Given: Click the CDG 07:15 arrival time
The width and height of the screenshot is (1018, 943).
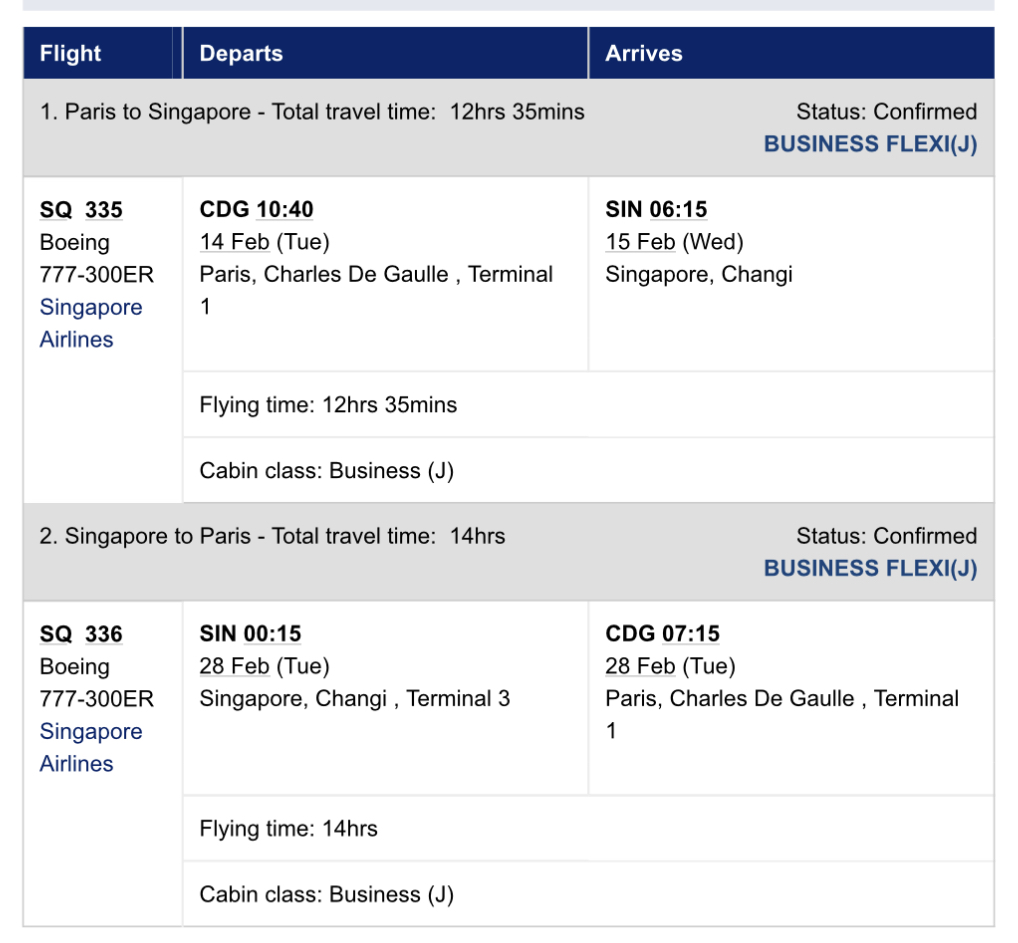Looking at the screenshot, I should point(662,634).
